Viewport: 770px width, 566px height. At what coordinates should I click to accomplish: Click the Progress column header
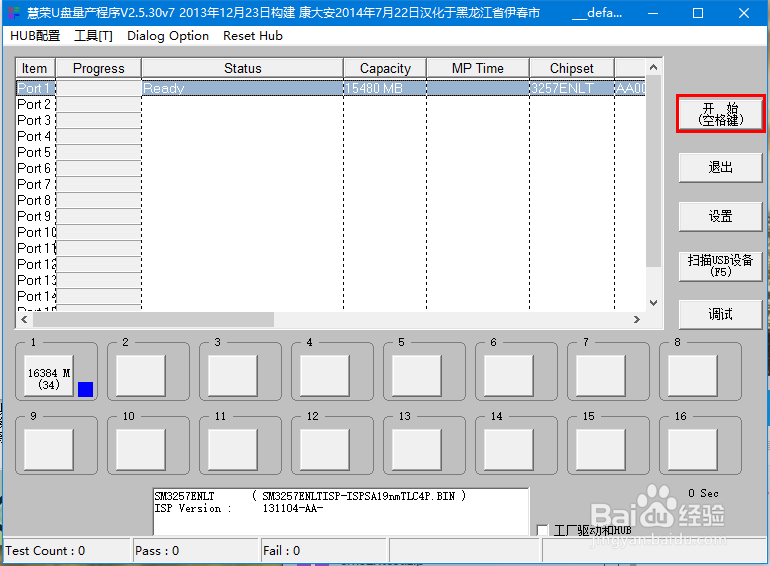click(x=98, y=68)
